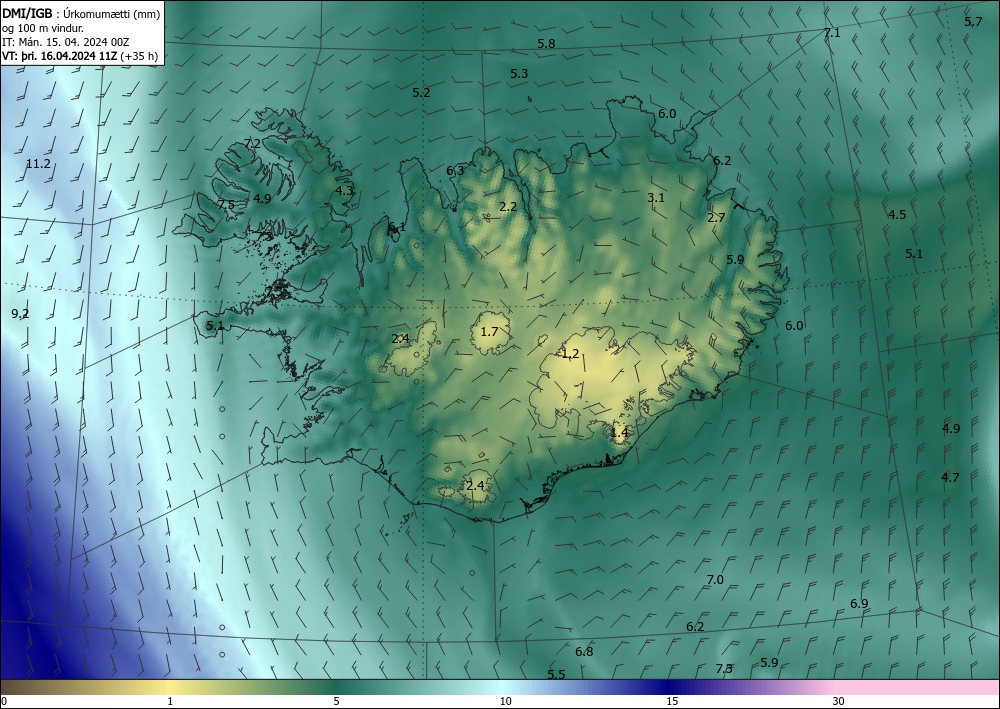Click the 5.1 value on Snæfellsnes peninsula
The width and height of the screenshot is (1000, 709).
click(215, 326)
